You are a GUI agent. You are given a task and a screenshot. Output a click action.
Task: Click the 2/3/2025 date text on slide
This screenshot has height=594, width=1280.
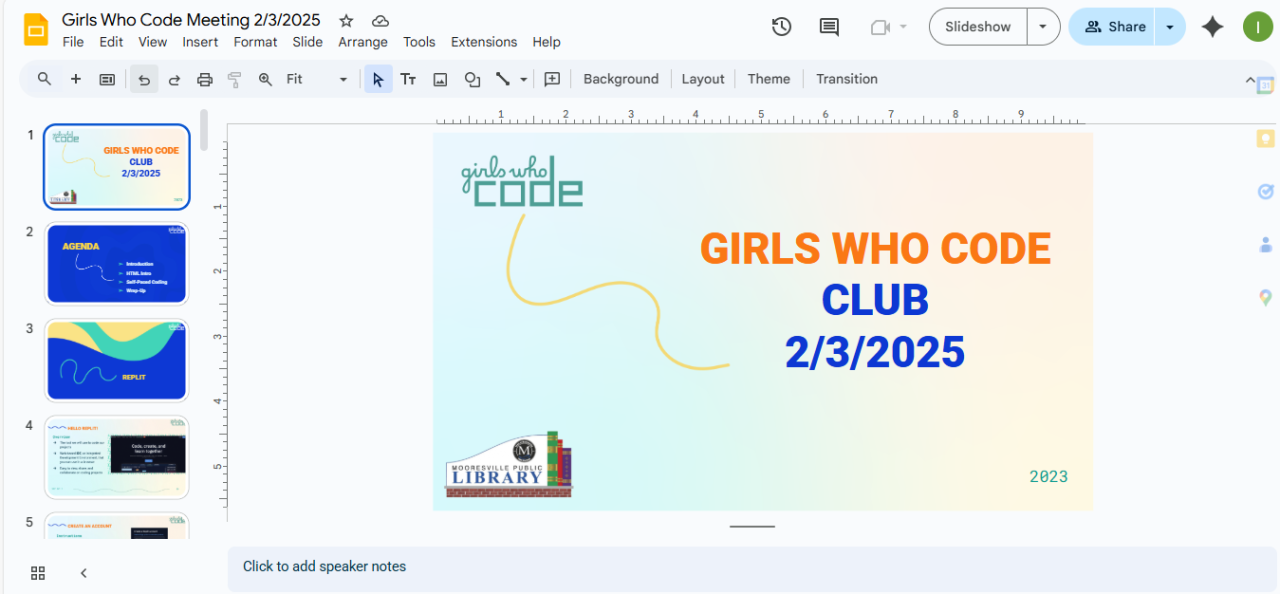(x=875, y=351)
